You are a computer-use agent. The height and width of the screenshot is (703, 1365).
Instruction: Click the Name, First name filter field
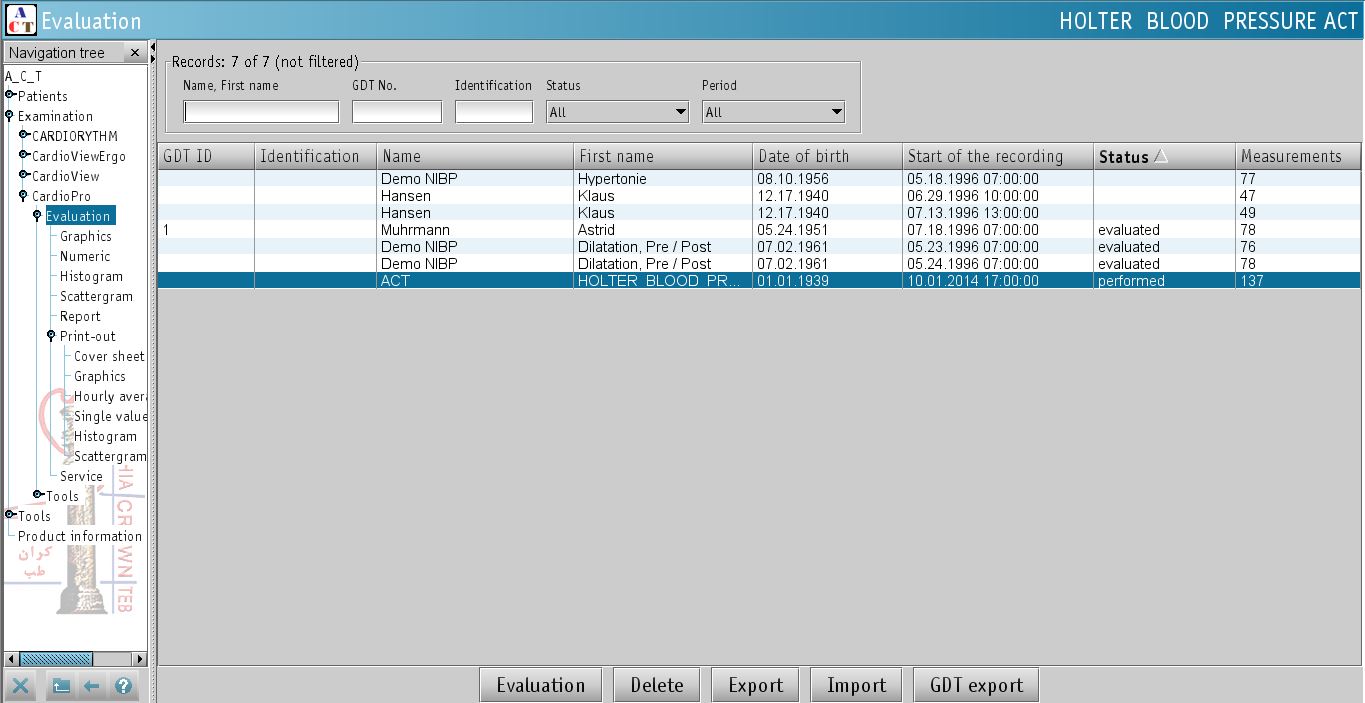click(261, 112)
